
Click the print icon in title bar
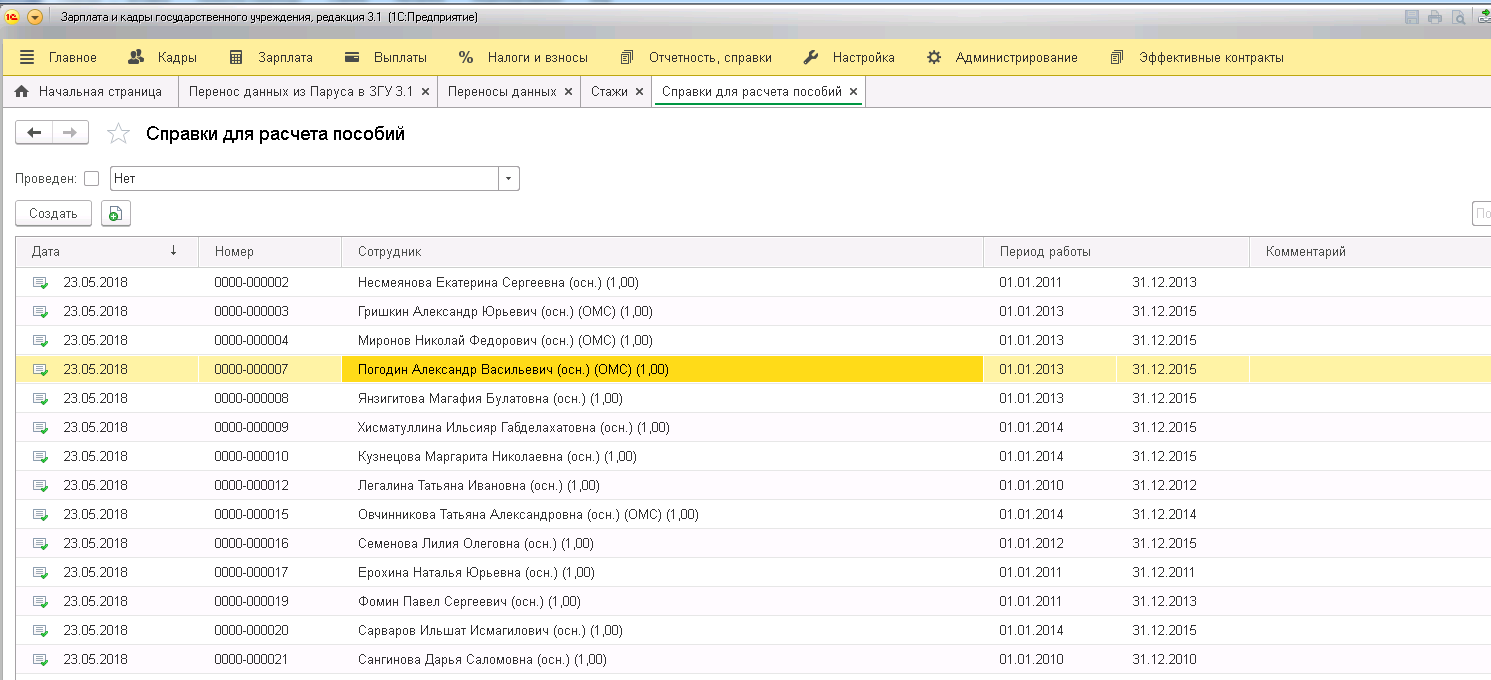click(1435, 17)
